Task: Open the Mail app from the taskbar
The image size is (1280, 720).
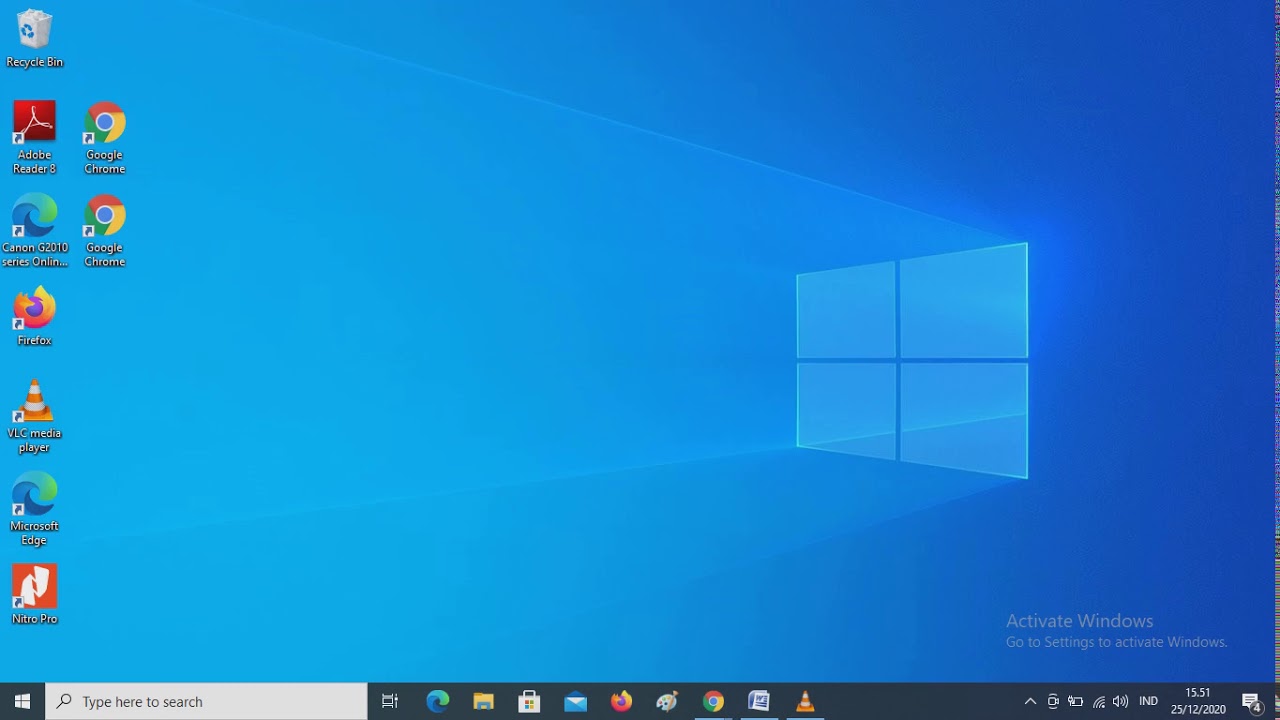Action: [x=575, y=701]
